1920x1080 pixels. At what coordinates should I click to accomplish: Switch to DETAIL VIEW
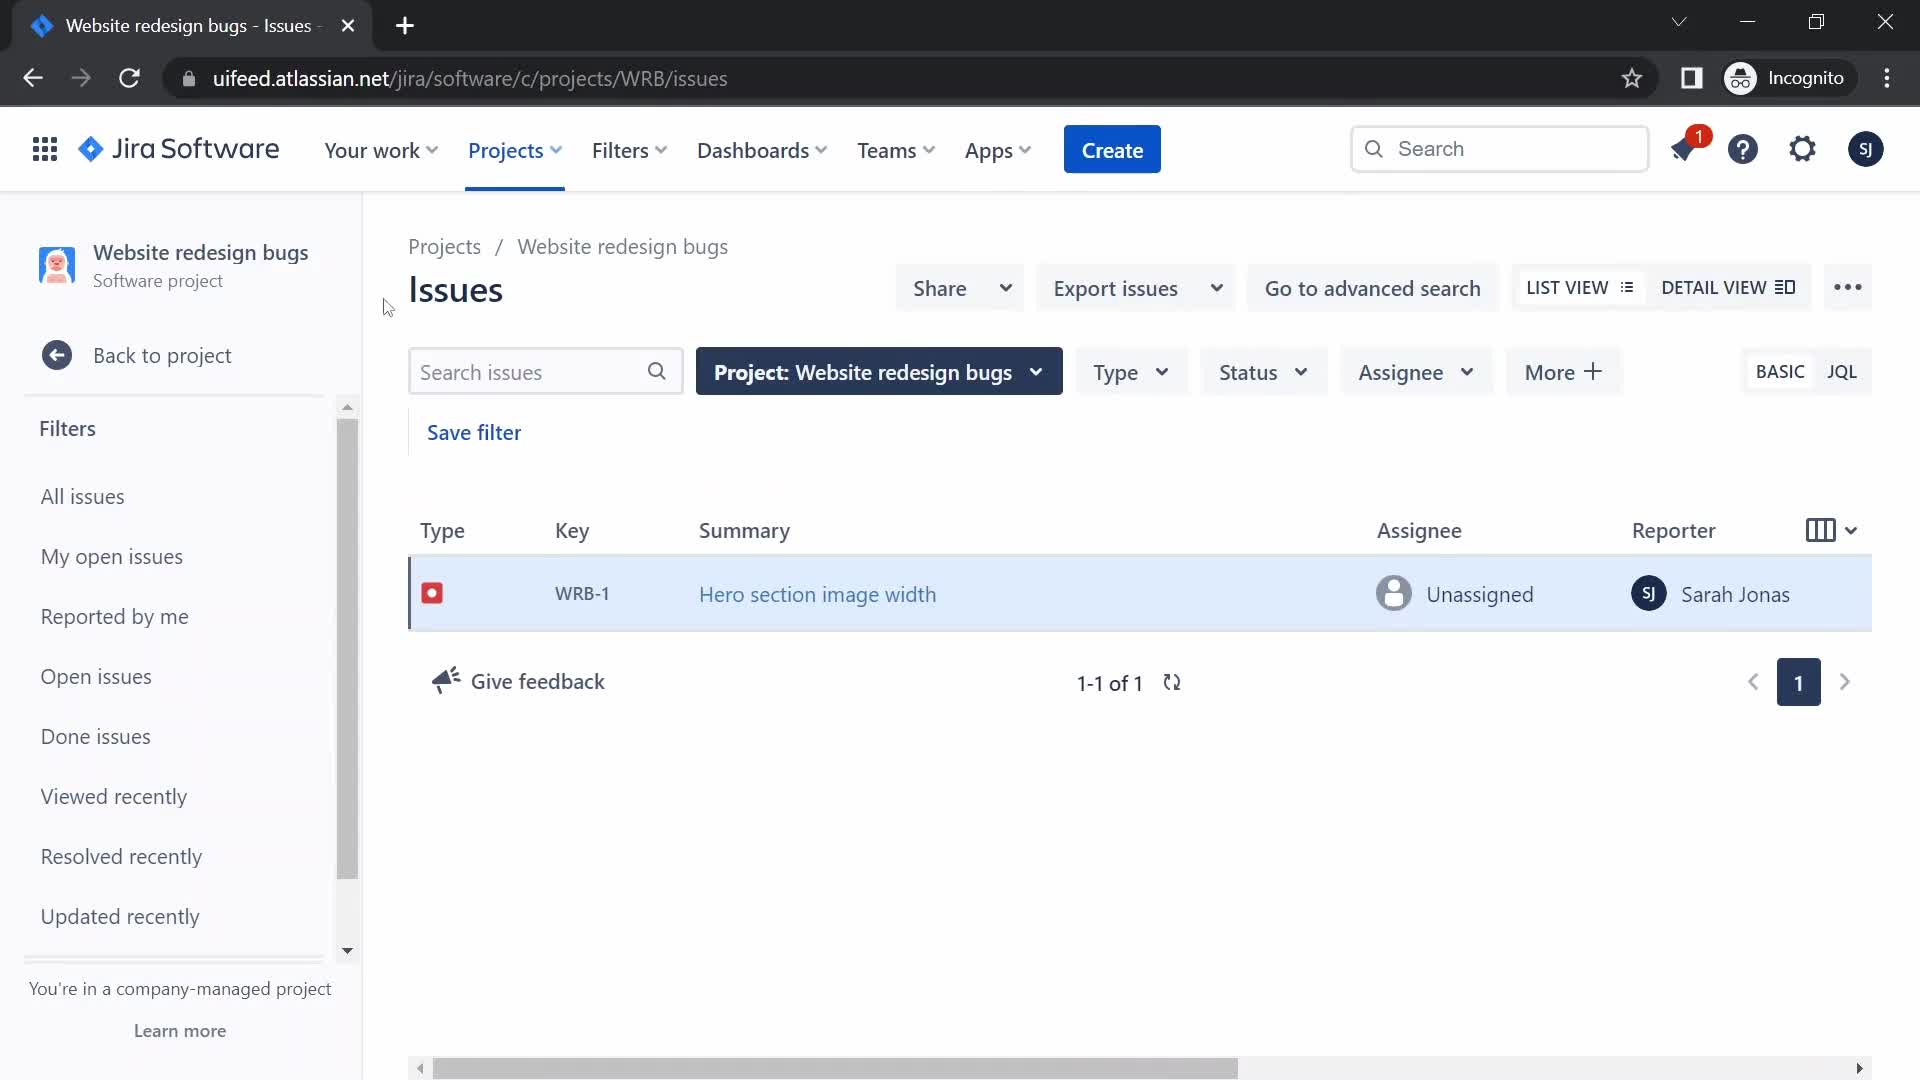[1728, 288]
